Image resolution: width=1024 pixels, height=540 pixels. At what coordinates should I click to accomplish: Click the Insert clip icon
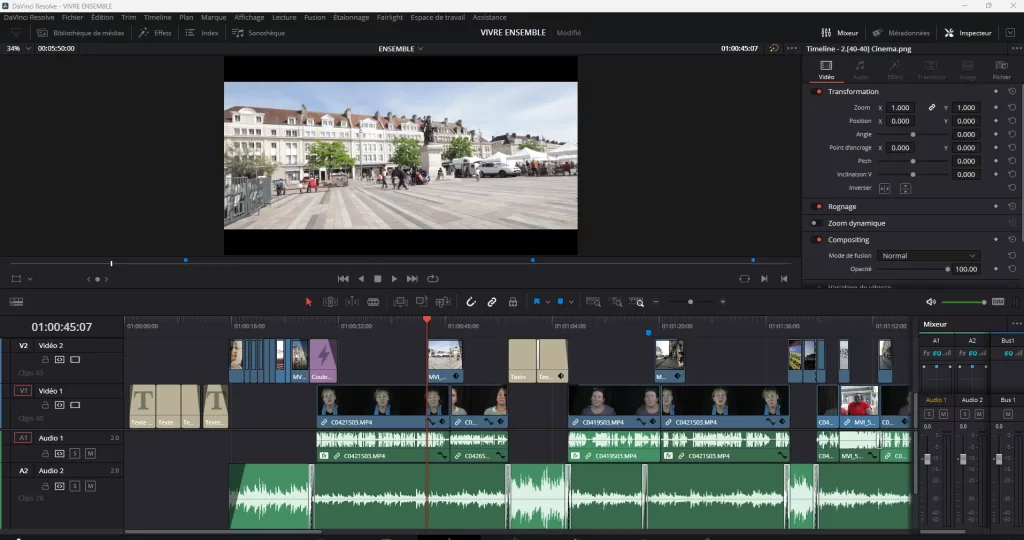(400, 302)
